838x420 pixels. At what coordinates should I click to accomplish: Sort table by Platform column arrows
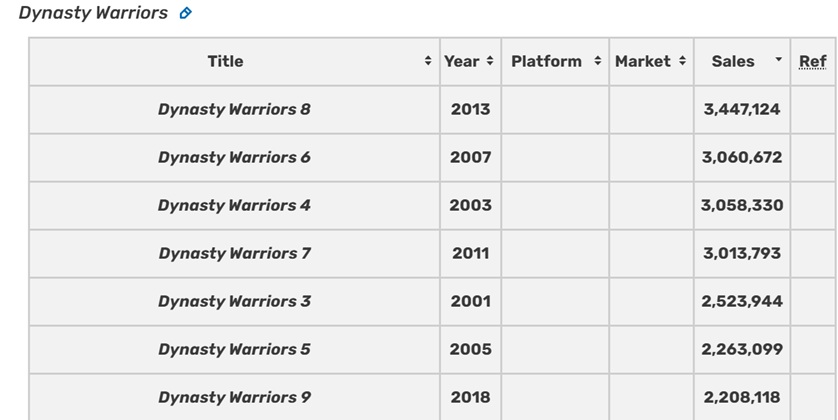pyautogui.click(x=598, y=61)
